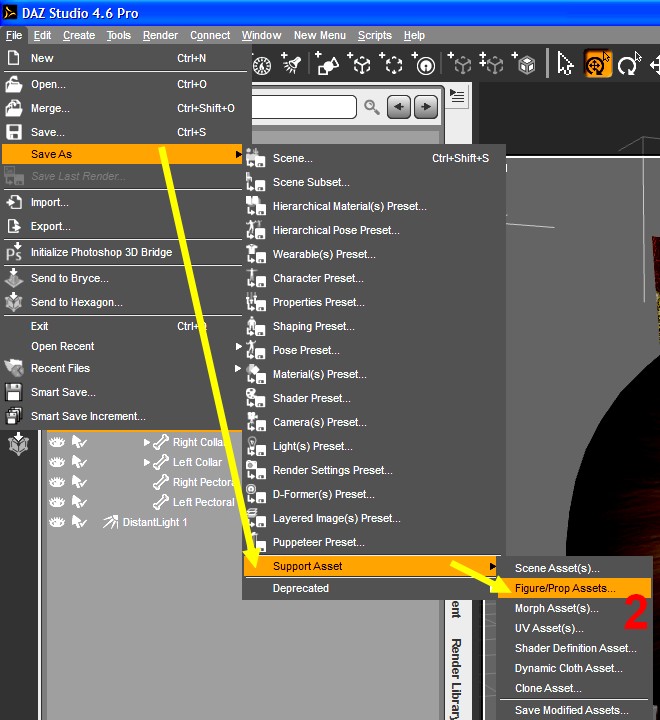This screenshot has height=720, width=660.
Task: Toggle selectable arrow for DistantLight 1
Action: tap(79, 522)
